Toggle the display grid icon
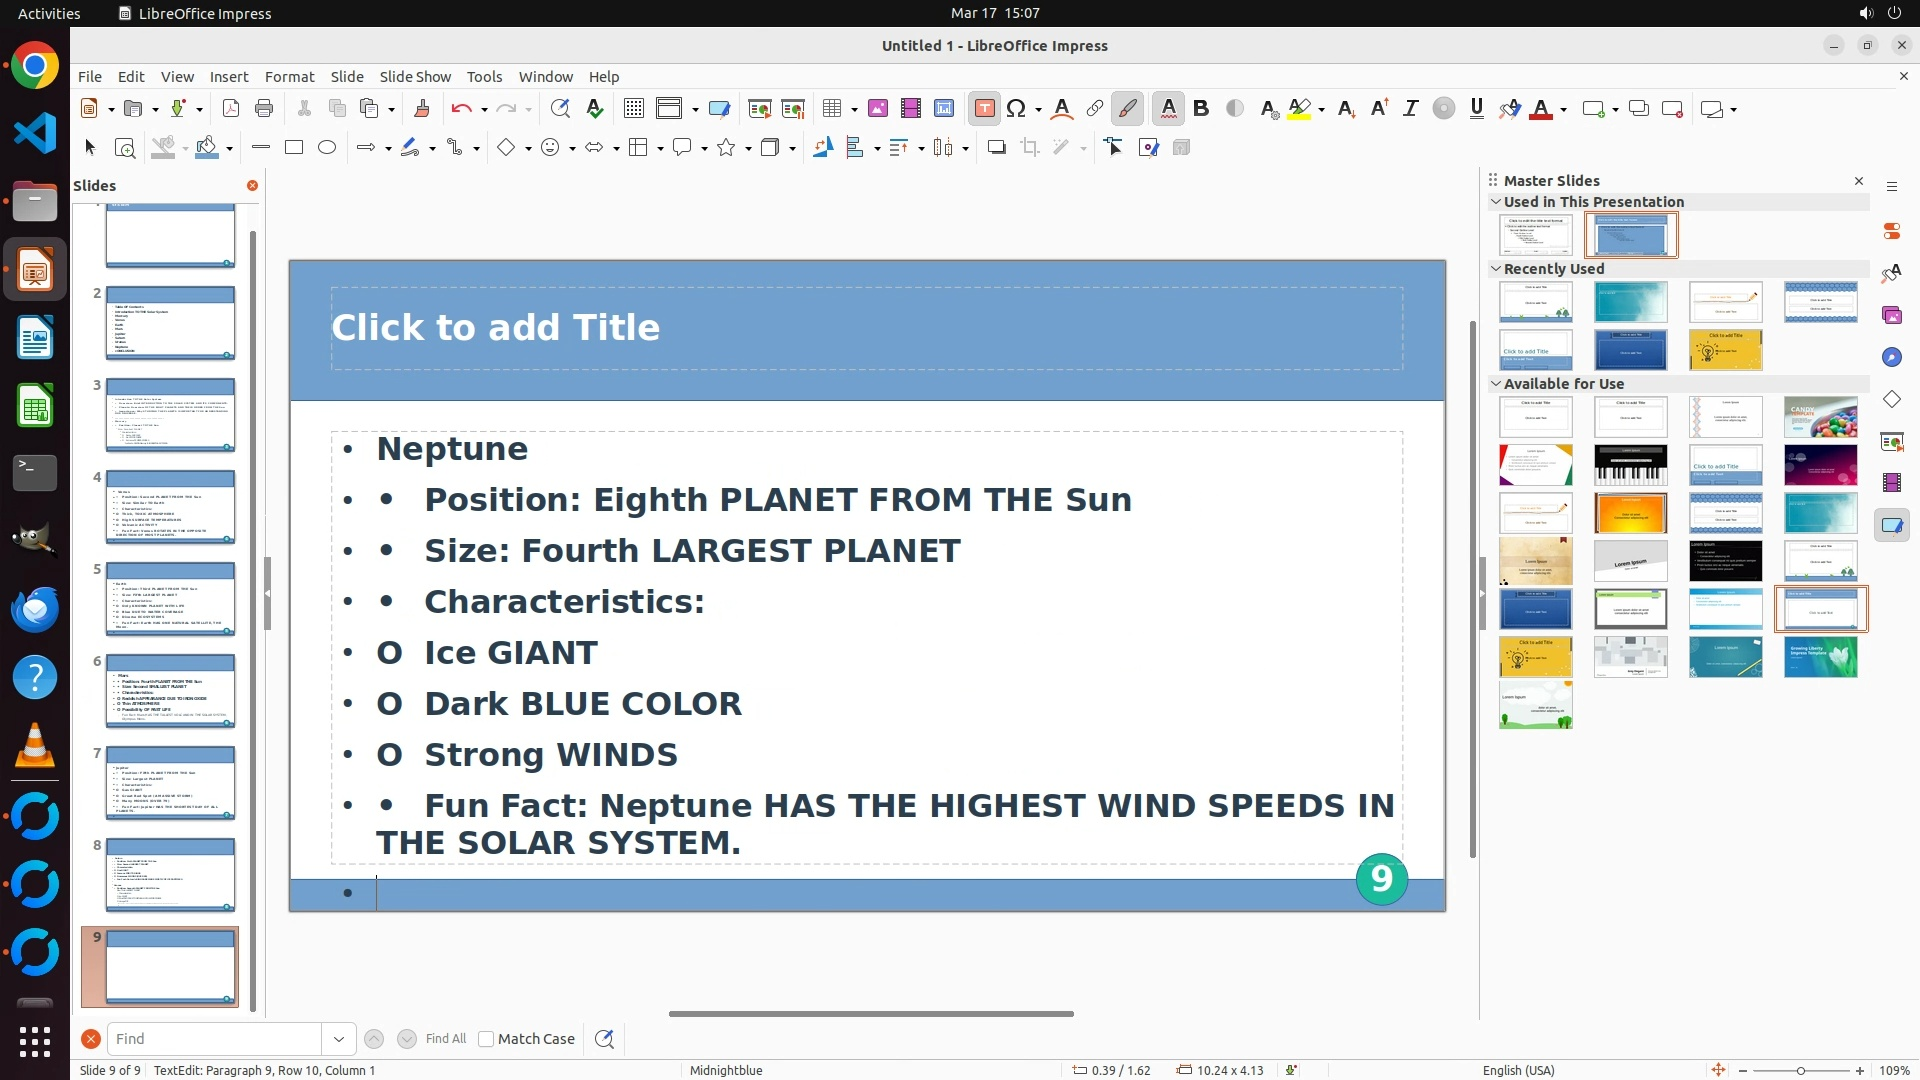Screen dimensions: 1920x1080 pyautogui.click(x=633, y=109)
